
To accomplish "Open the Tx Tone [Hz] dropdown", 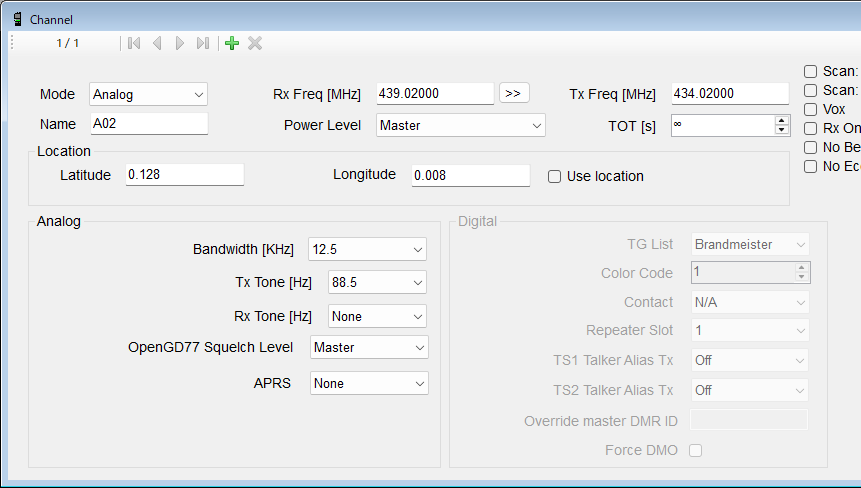I will tap(378, 283).
